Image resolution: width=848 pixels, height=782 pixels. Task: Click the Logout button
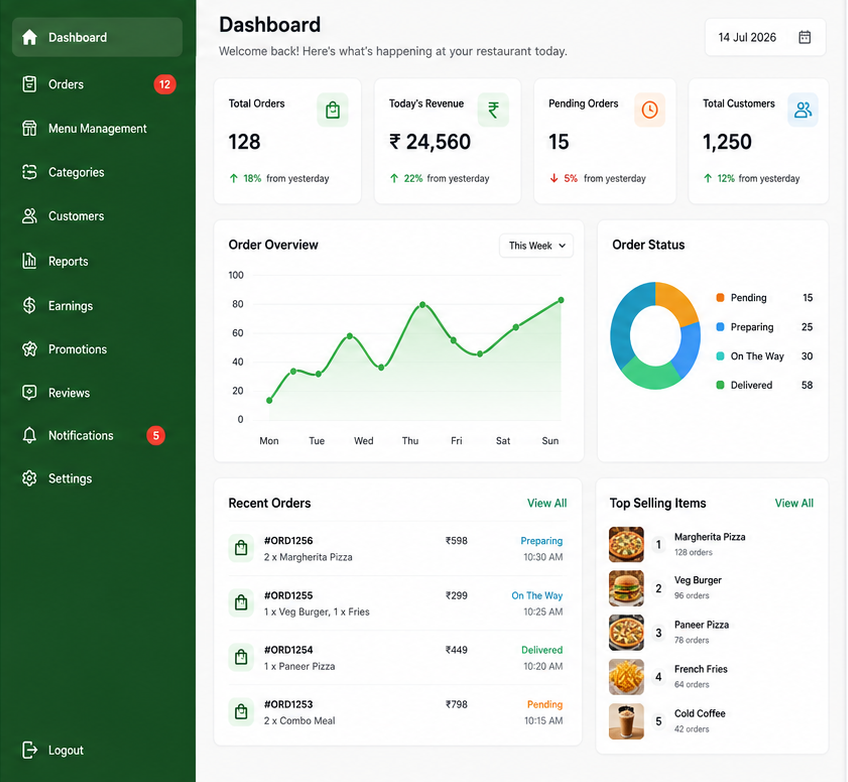click(x=53, y=750)
